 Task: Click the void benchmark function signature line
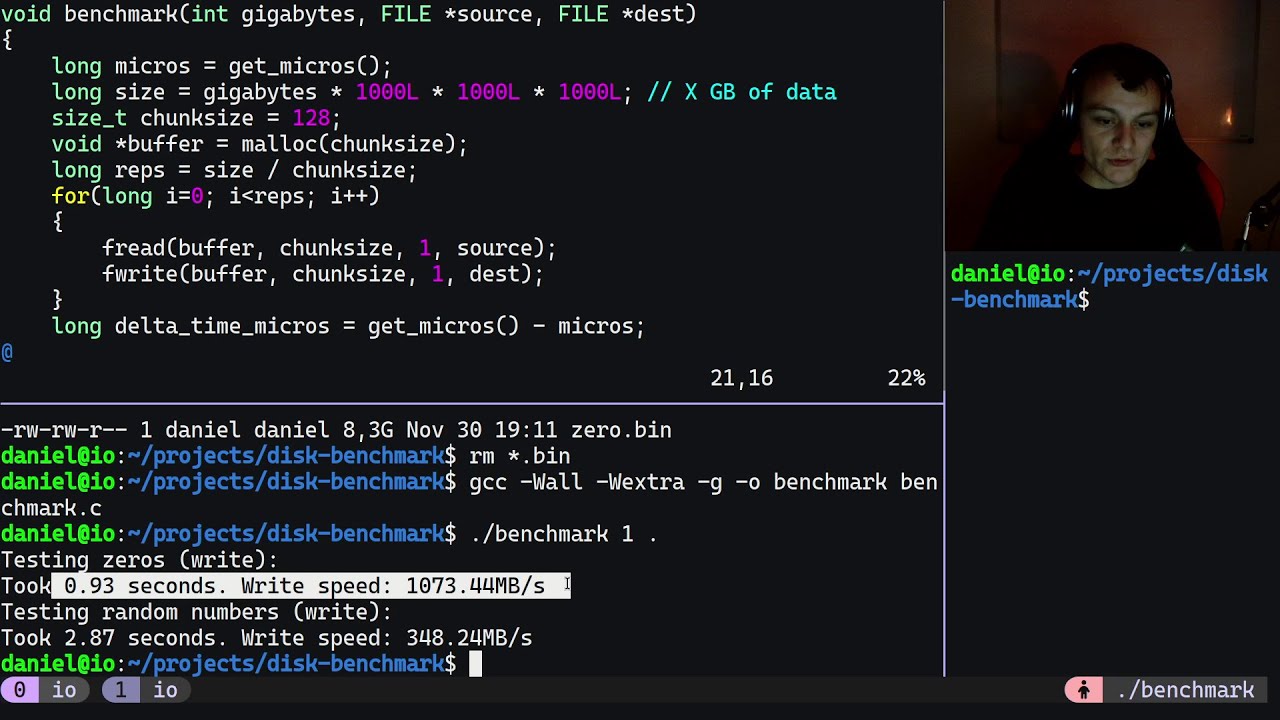coord(348,14)
